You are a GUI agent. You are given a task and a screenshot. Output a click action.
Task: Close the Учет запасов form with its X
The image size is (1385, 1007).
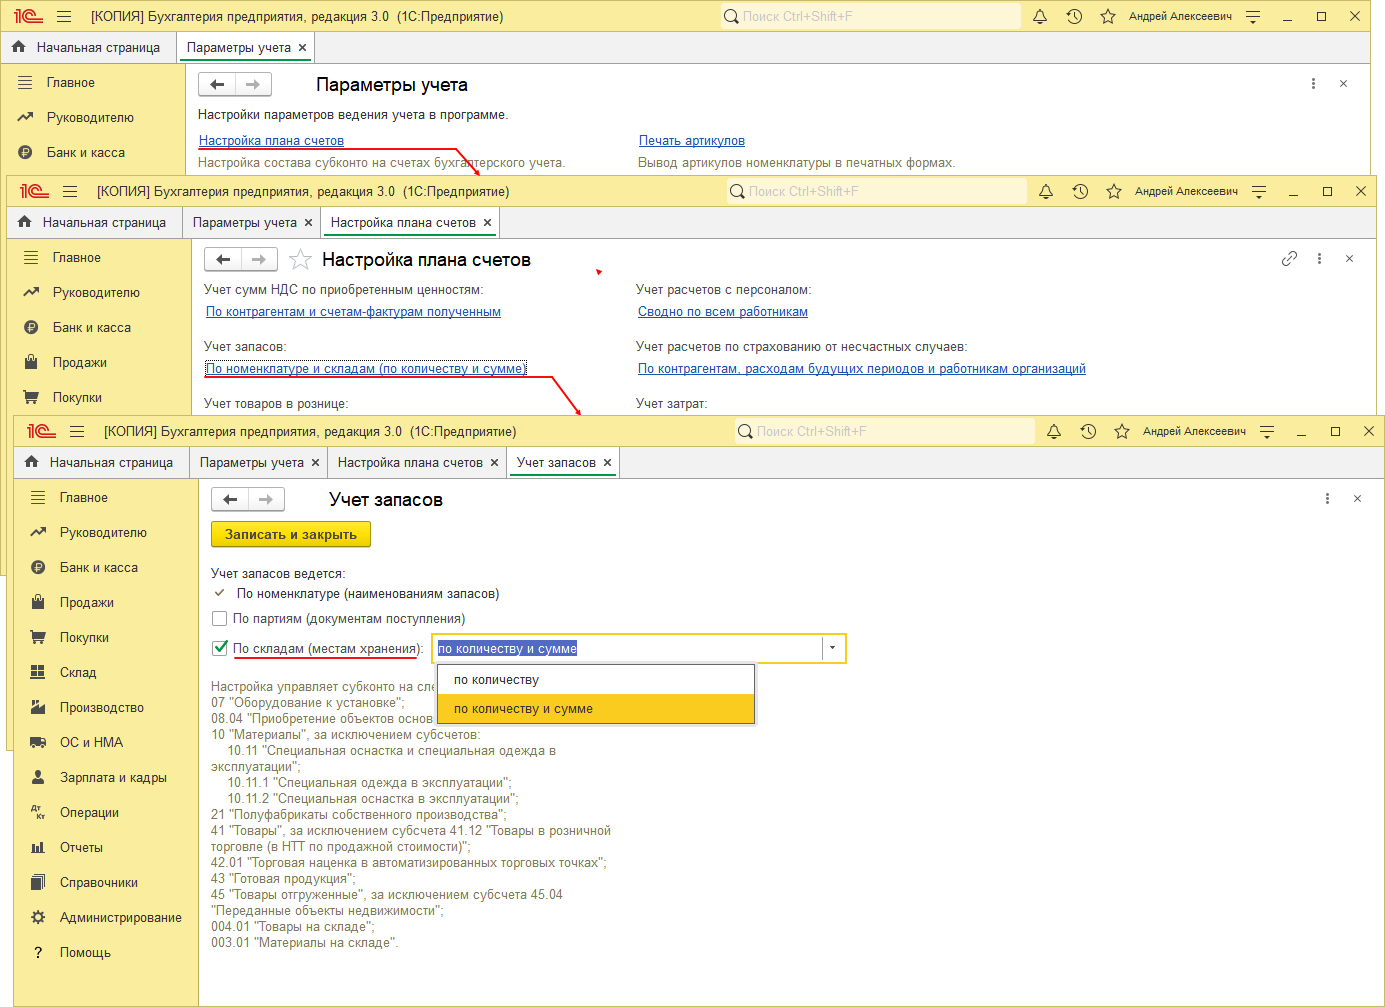pos(1357,499)
